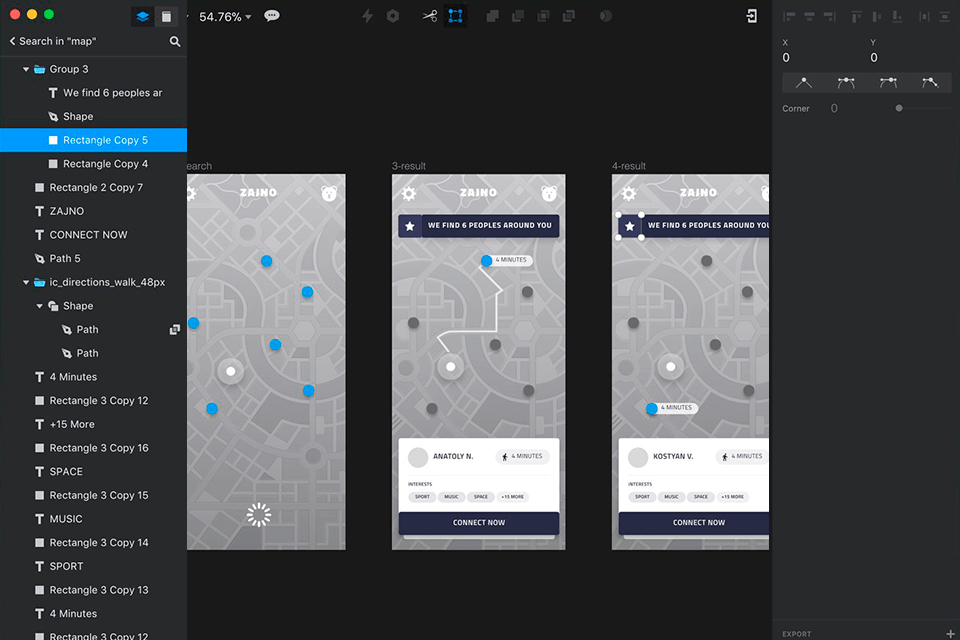
Task: Click CONNECT NOW button in 4-result artboard
Action: tap(694, 523)
